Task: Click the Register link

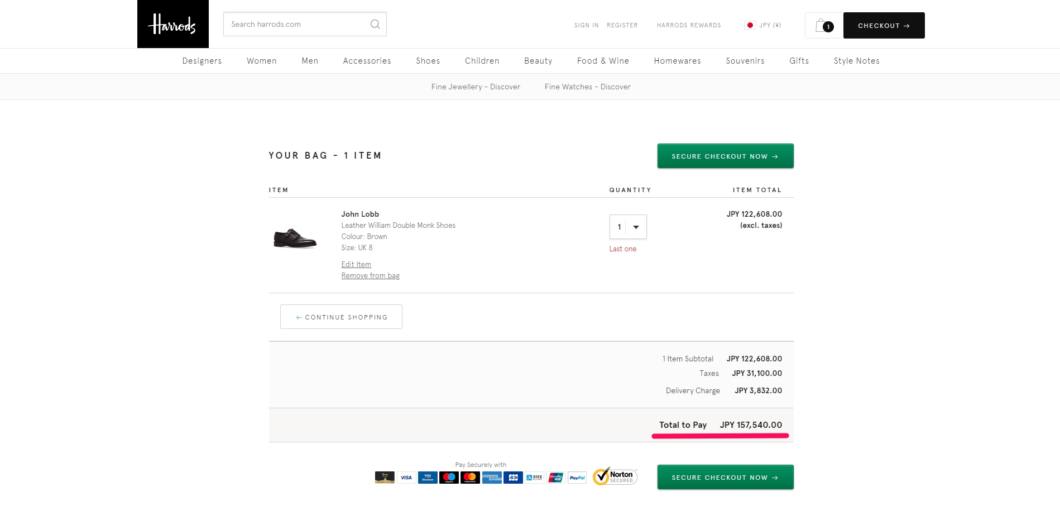Action: click(622, 25)
